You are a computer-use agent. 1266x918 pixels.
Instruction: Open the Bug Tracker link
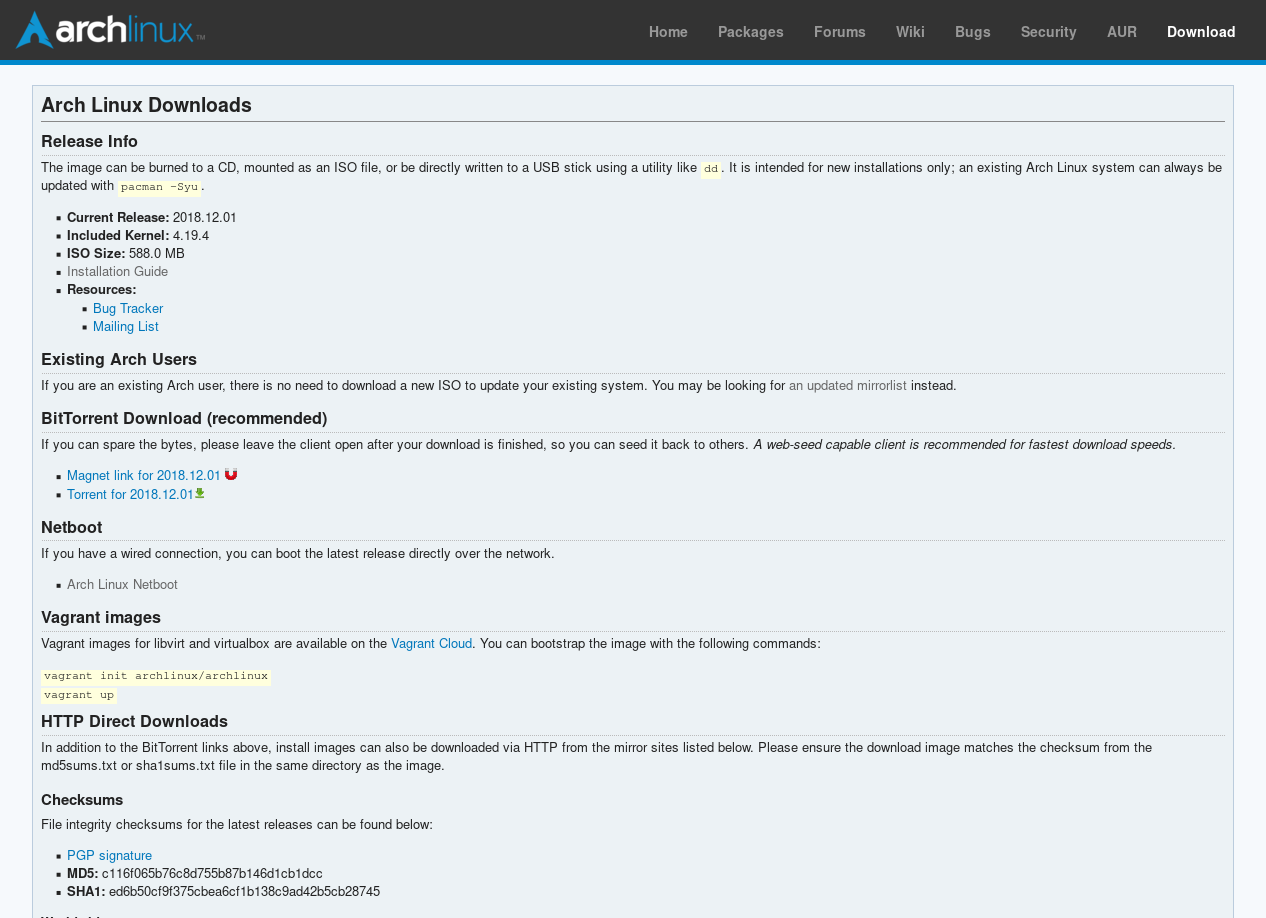pos(128,309)
